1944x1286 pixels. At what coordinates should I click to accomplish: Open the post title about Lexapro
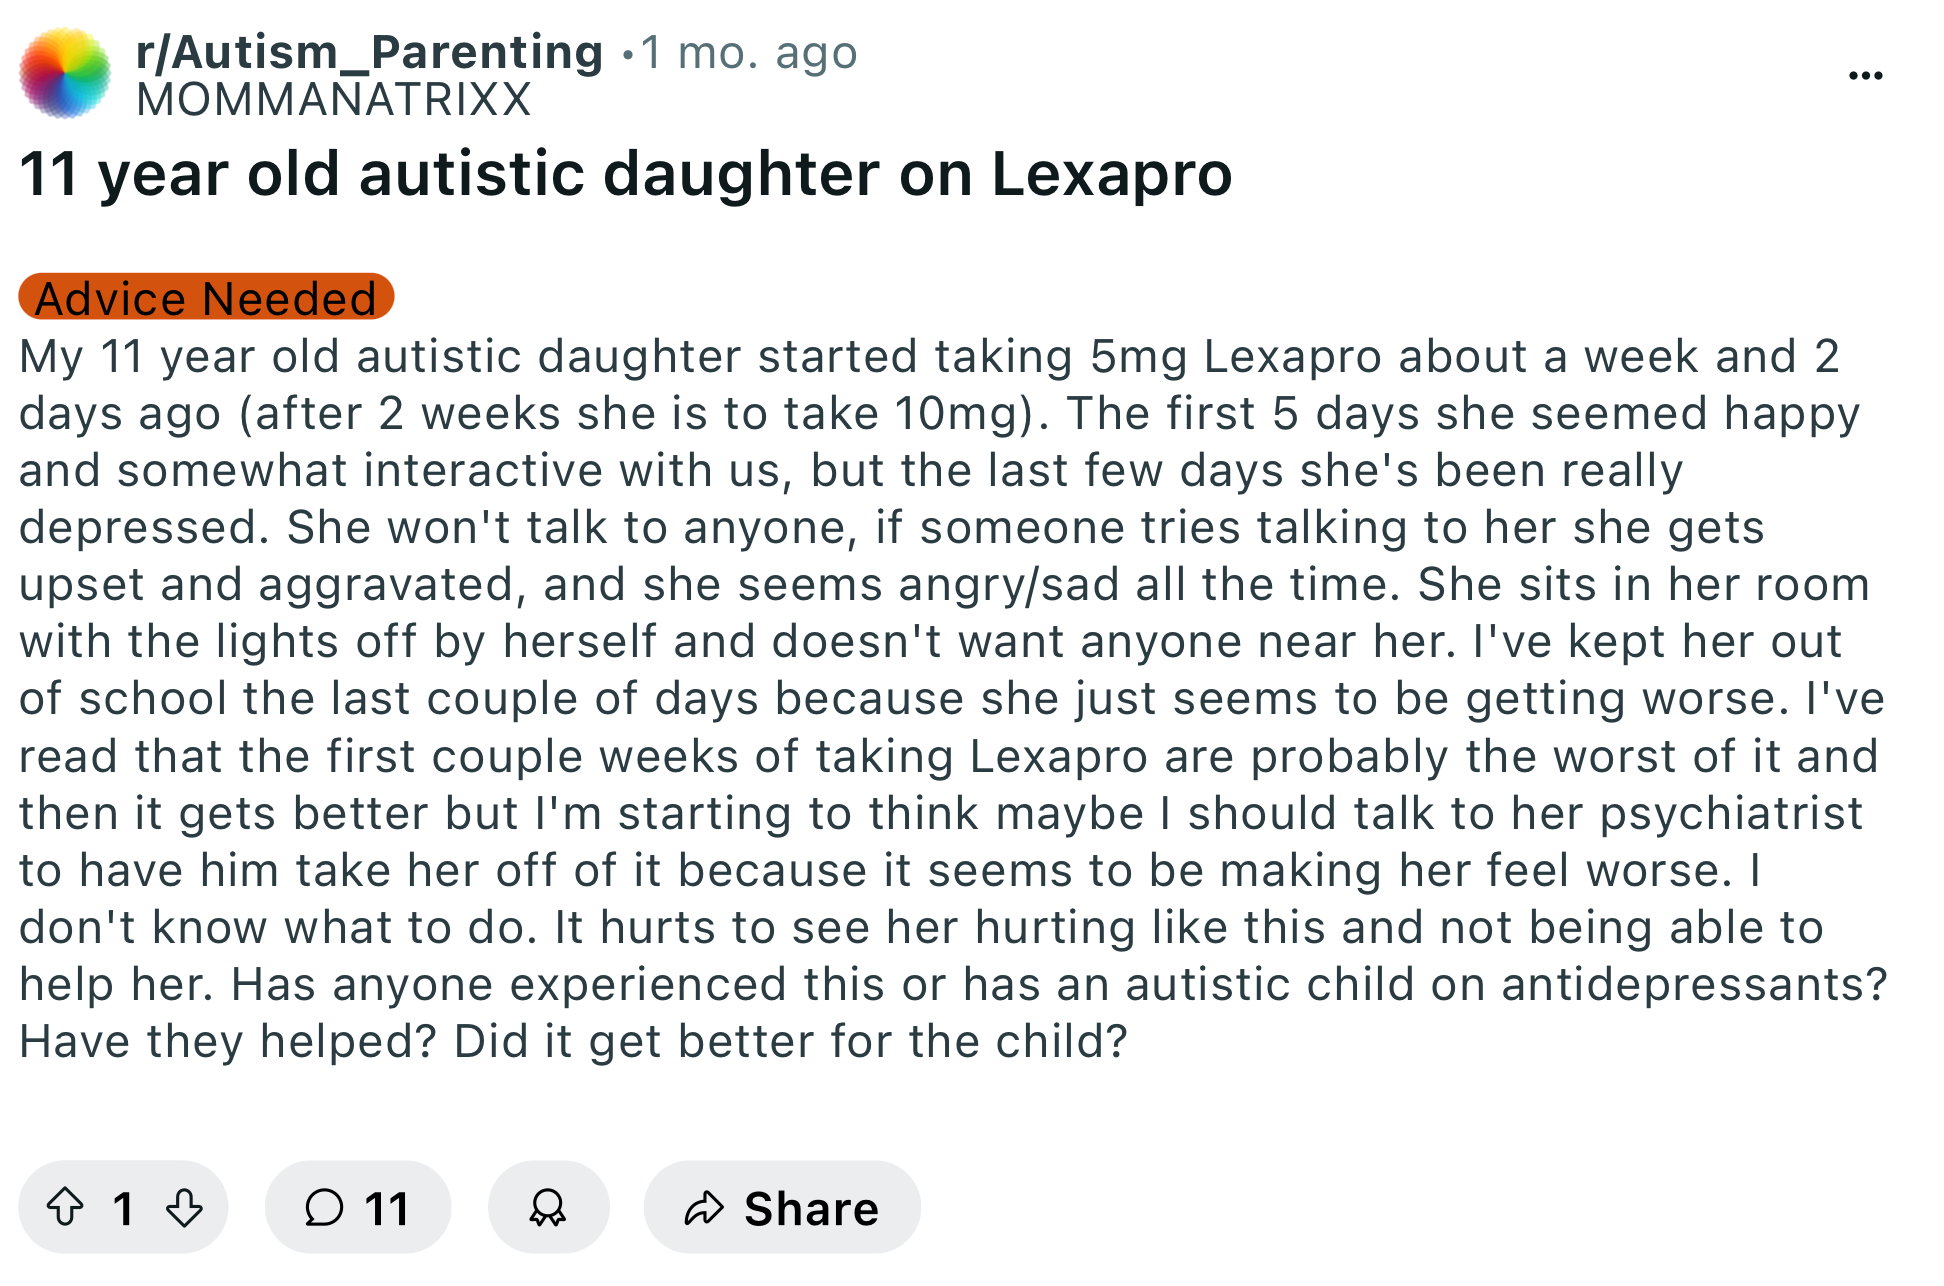click(x=626, y=174)
